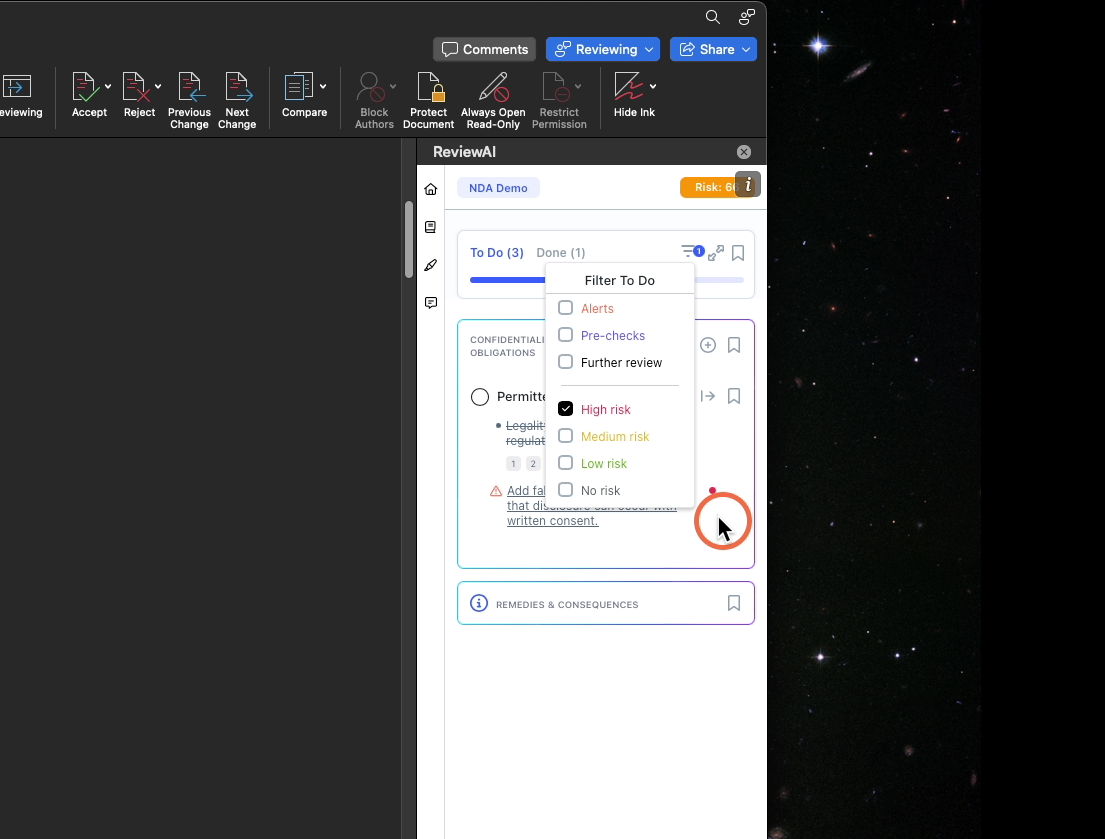
Task: Open ReviewAI pen drafting icon
Action: coord(431,265)
